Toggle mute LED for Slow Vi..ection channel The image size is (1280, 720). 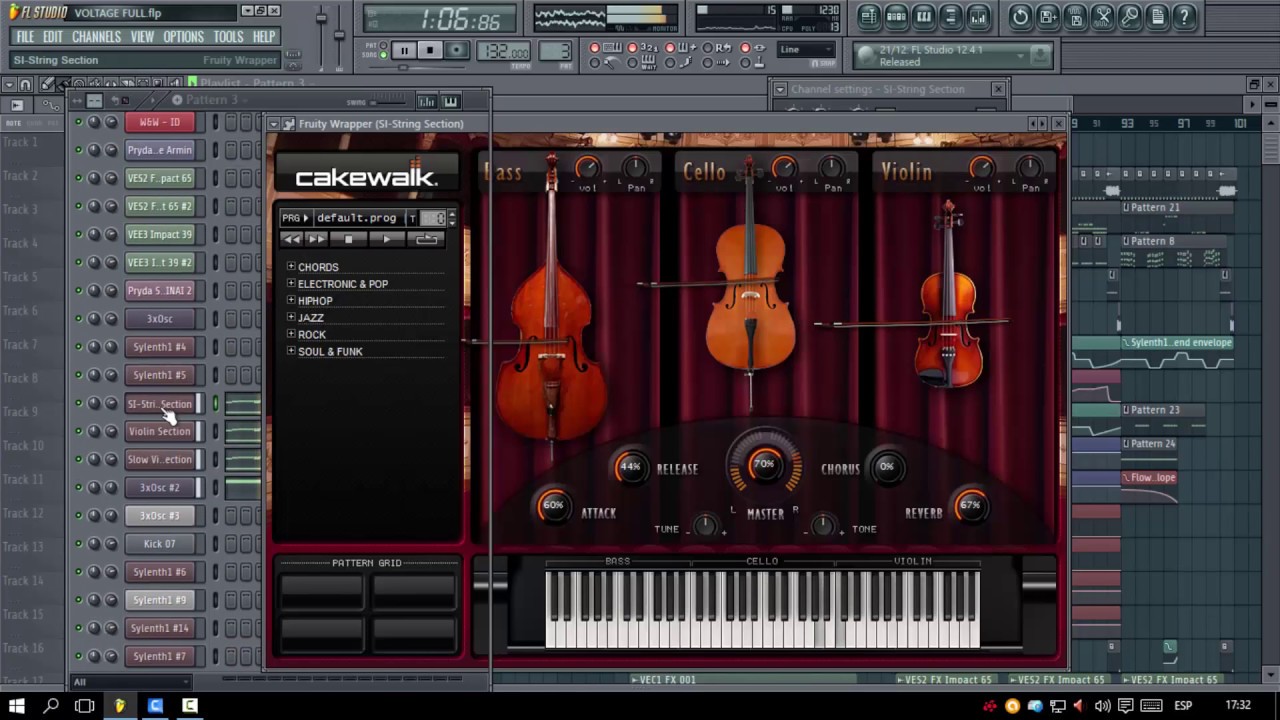pos(79,459)
